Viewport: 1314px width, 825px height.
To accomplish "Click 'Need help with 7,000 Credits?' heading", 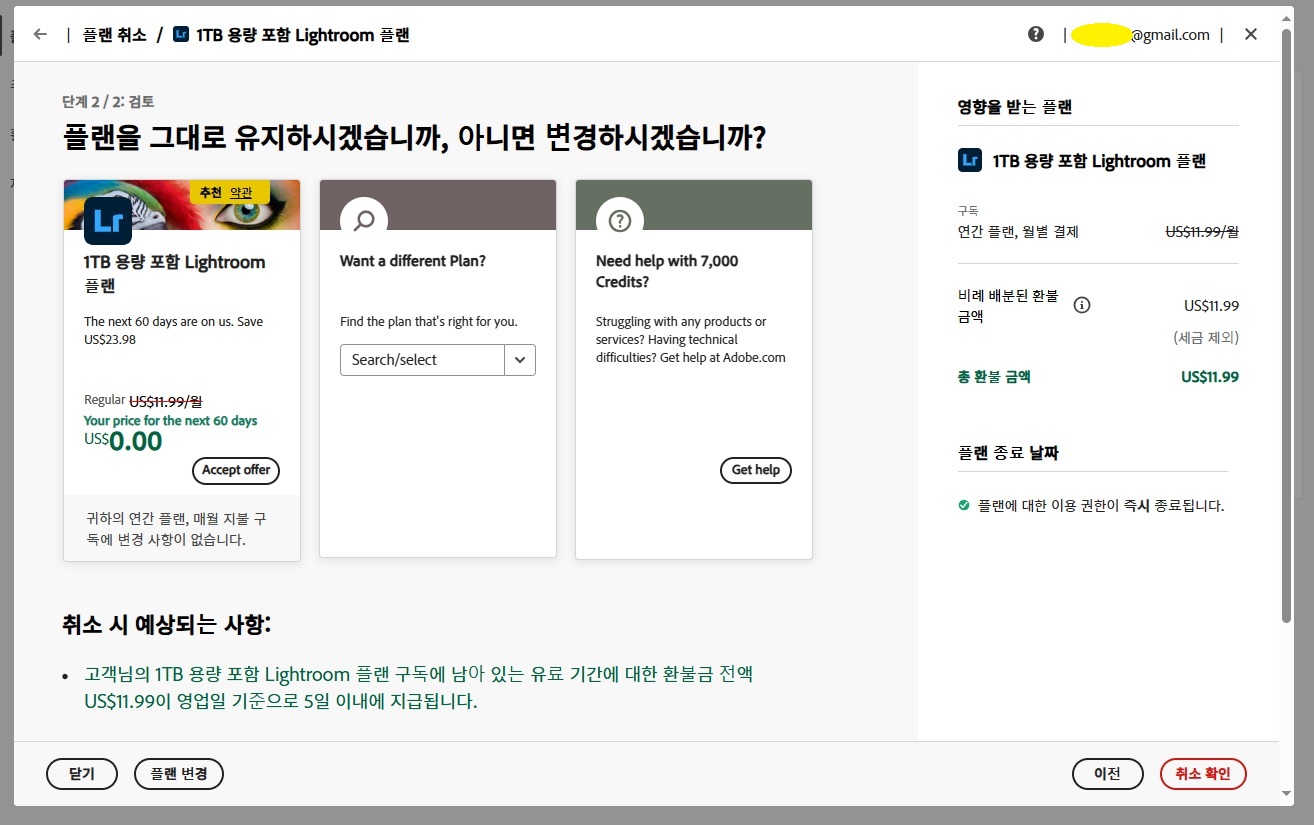I will tap(667, 271).
